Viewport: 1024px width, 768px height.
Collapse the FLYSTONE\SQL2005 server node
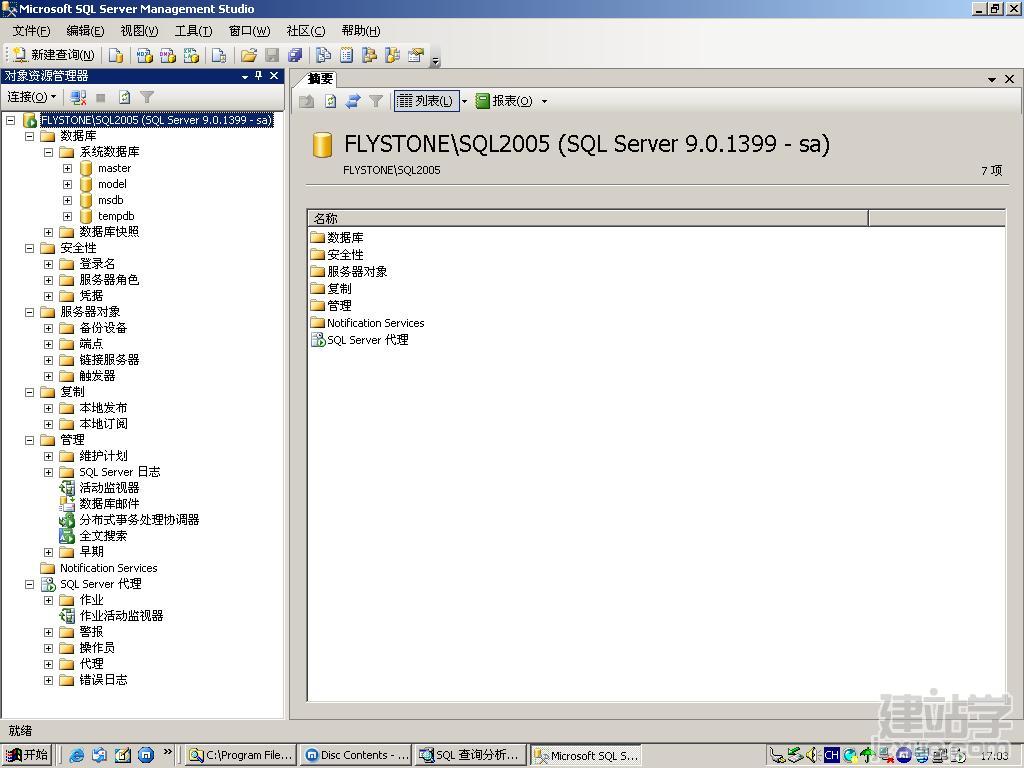click(10, 120)
